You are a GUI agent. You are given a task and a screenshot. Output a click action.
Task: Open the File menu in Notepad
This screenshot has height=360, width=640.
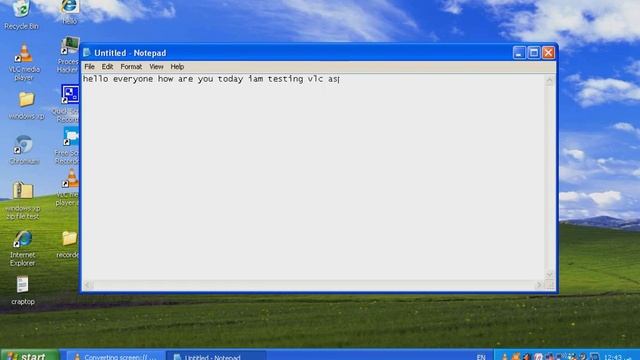(x=89, y=67)
